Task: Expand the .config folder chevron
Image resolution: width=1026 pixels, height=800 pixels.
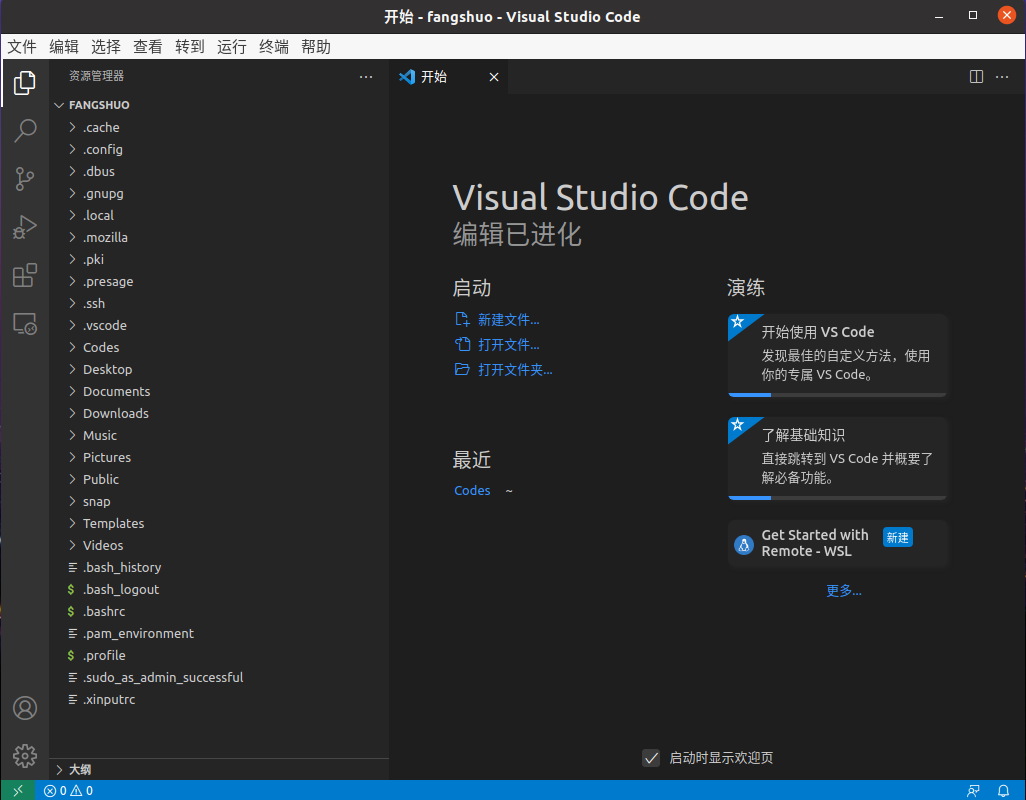Action: click(73, 149)
